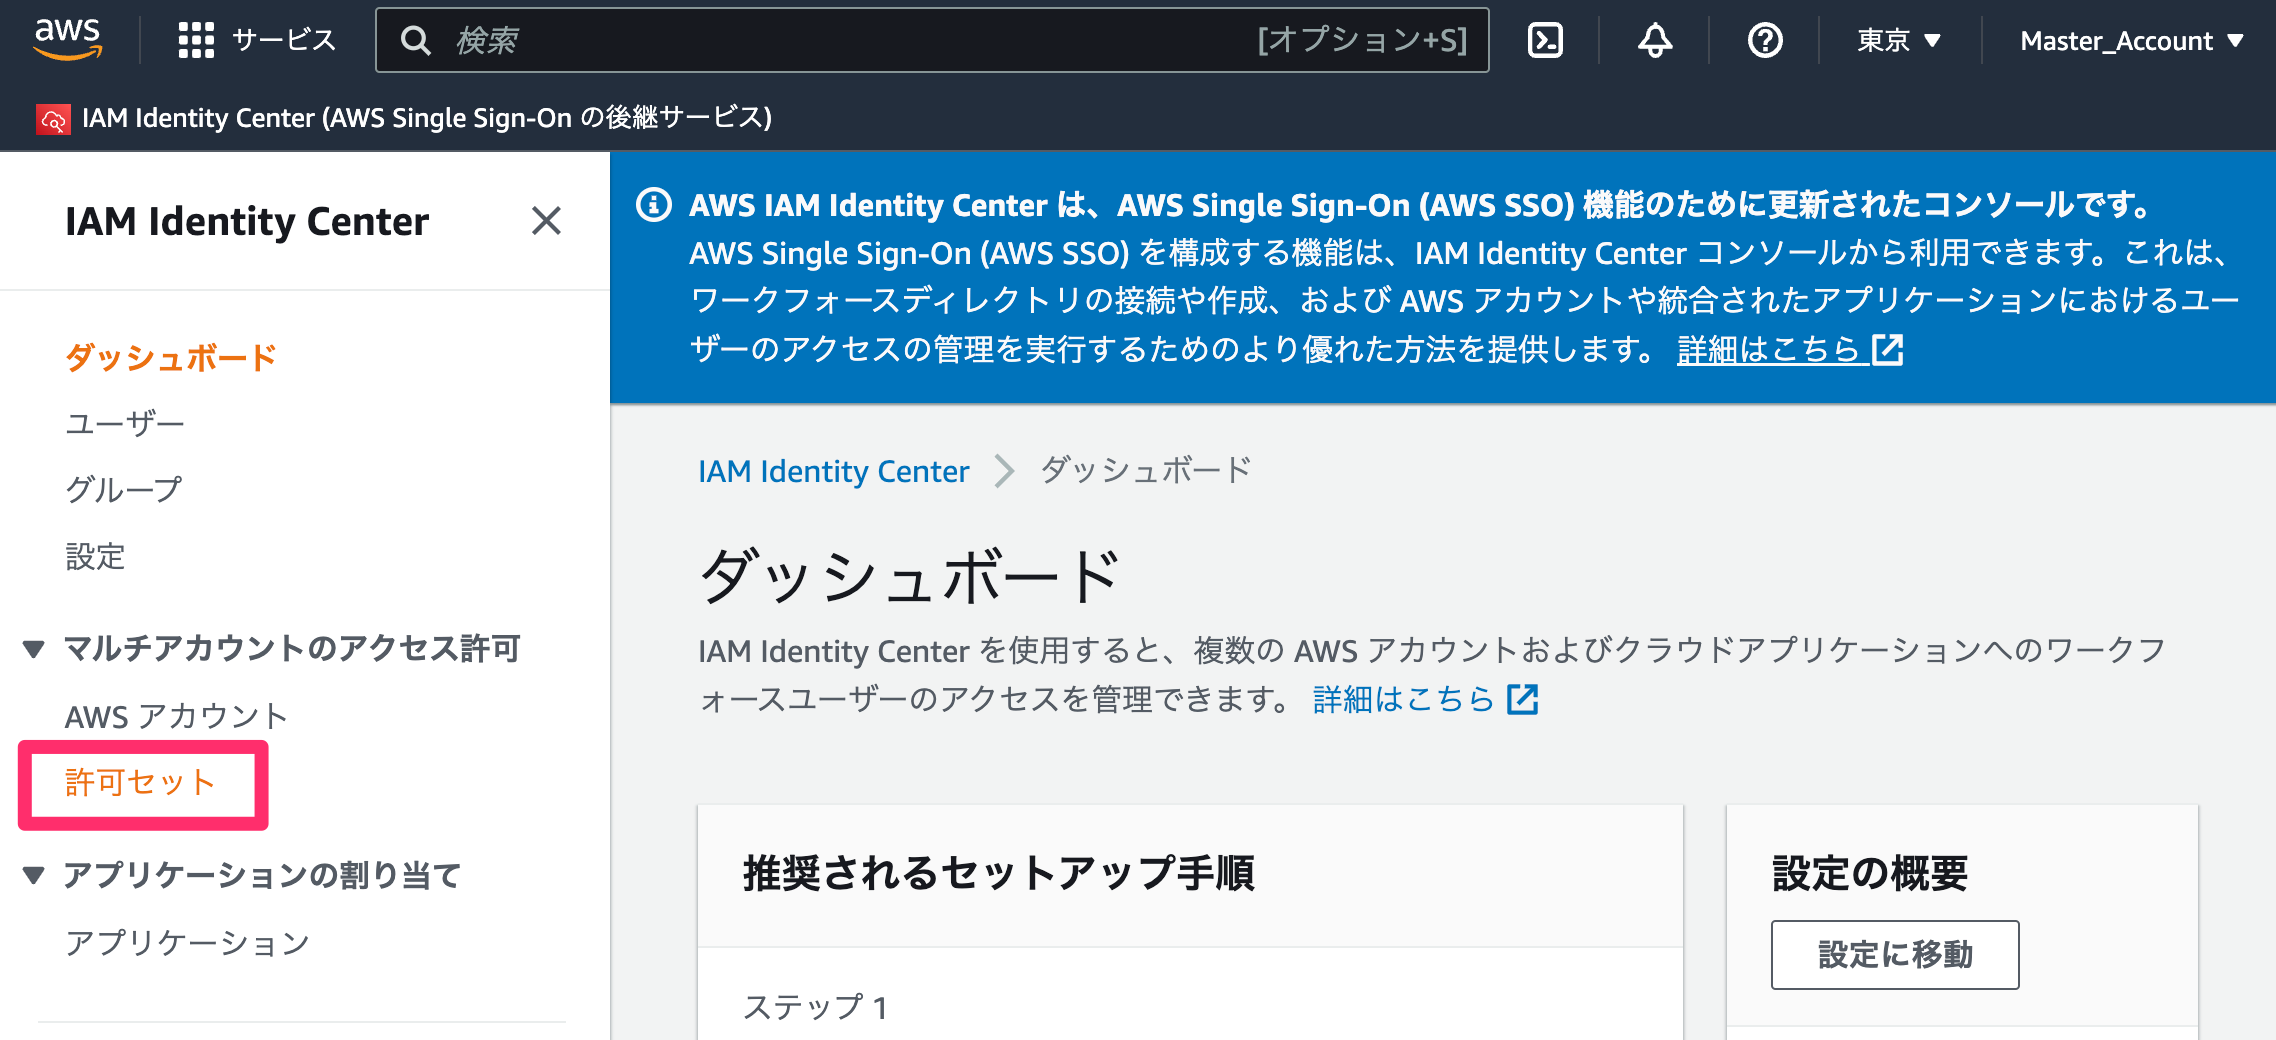
Task: Open the notifications bell icon
Action: pyautogui.click(x=1655, y=40)
